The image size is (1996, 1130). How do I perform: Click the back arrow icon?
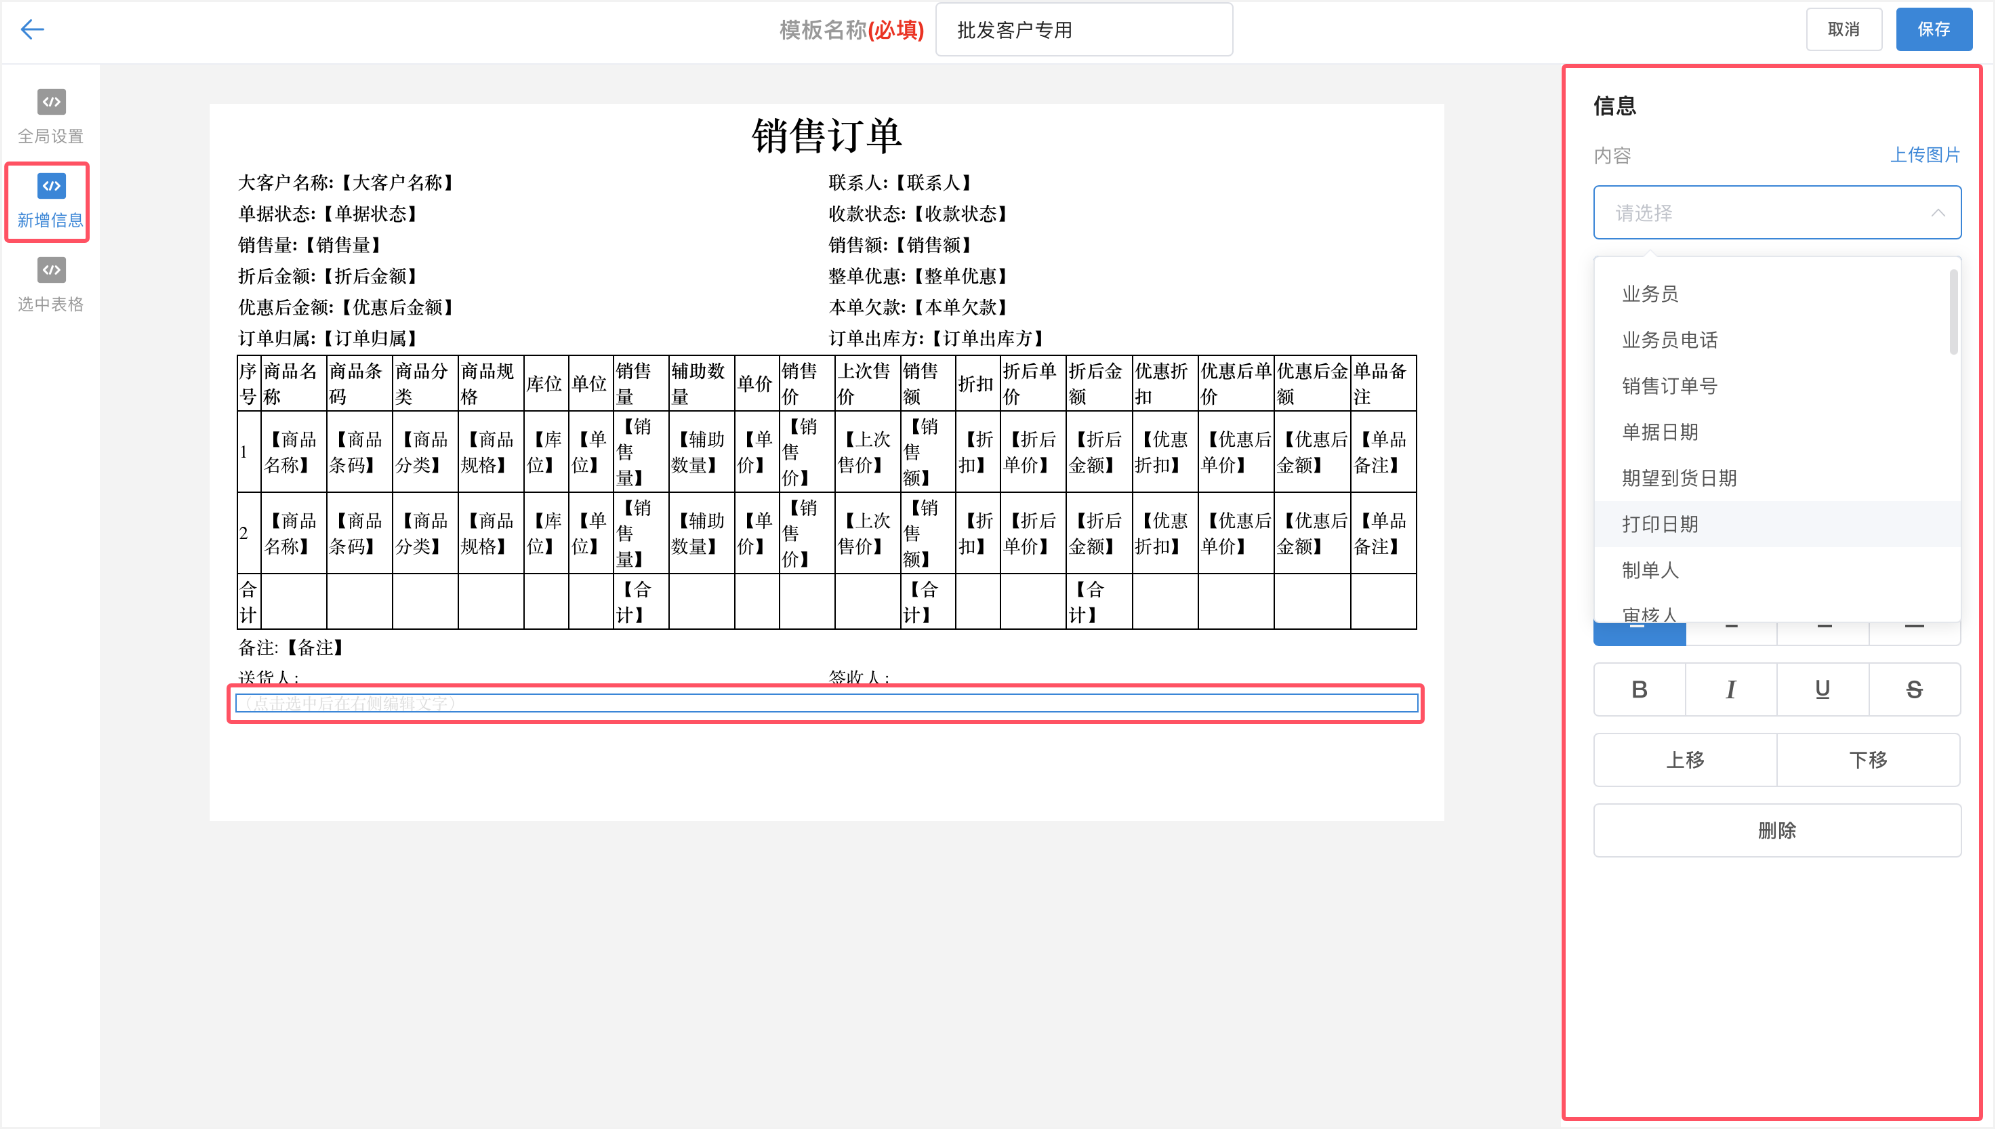coord(32,29)
